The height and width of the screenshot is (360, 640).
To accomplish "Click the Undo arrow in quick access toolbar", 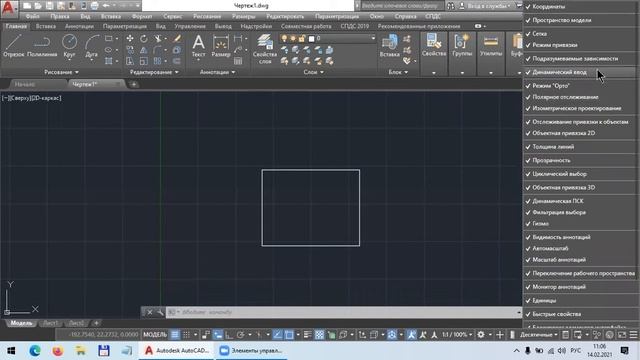I will (x=106, y=6).
